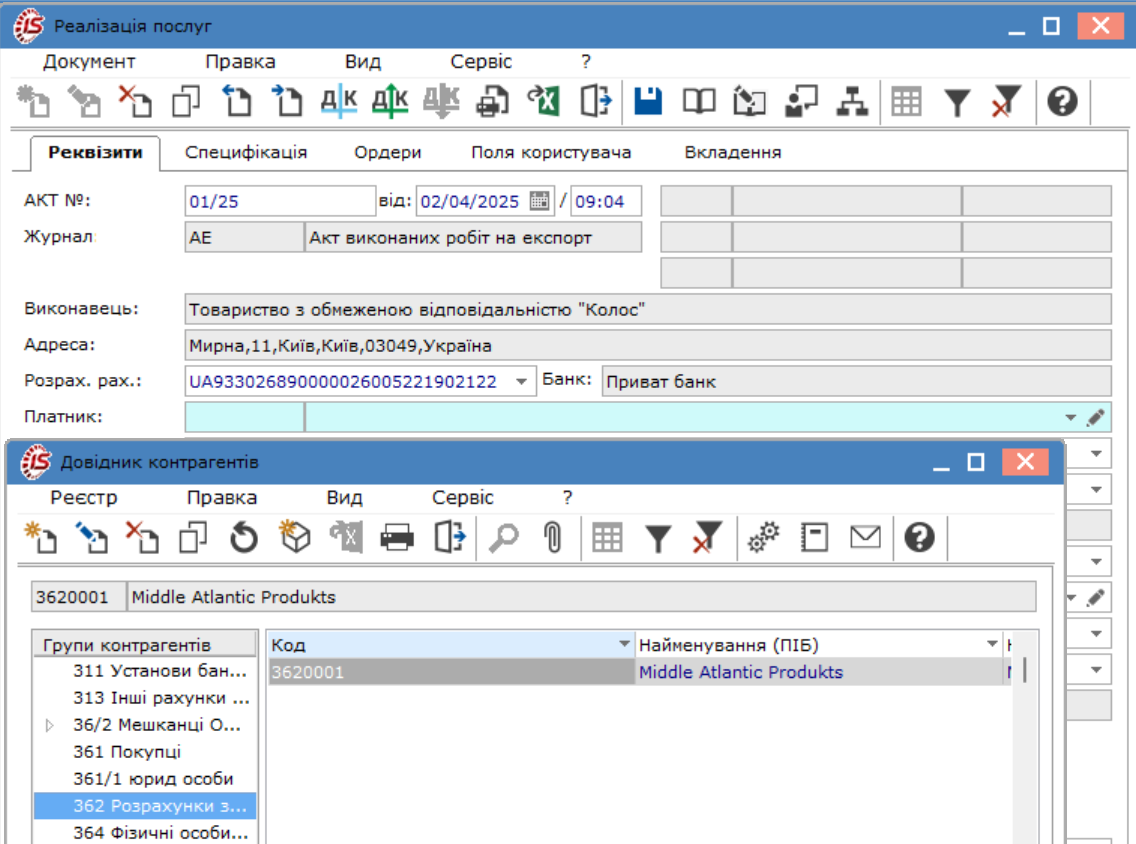Click the hierarchy structure icon in main toolbar

pos(852,101)
